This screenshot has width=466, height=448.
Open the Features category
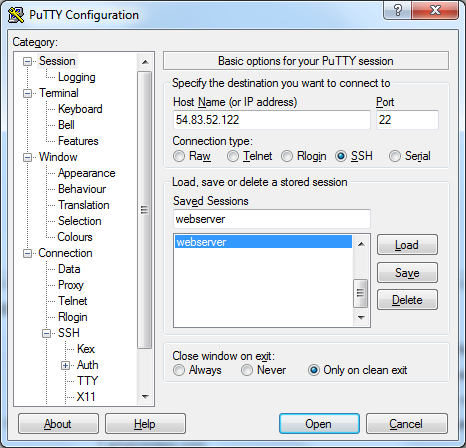[78, 141]
